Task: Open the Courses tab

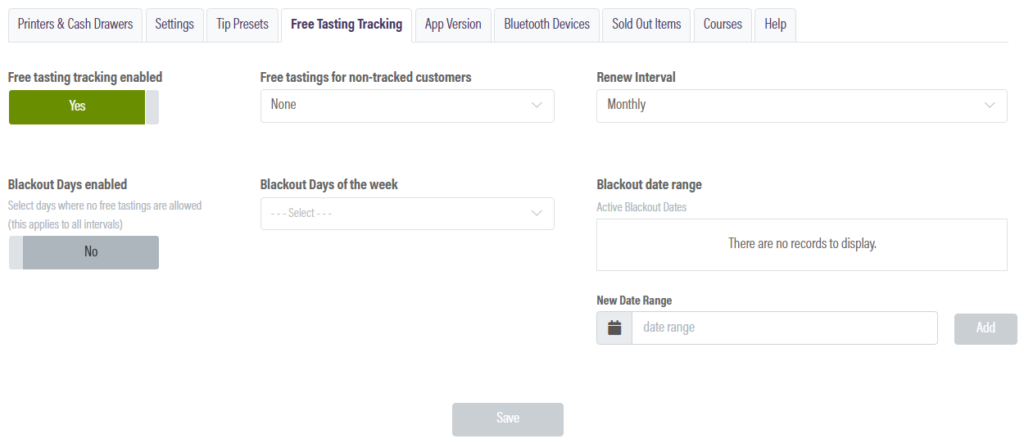Action: tap(722, 25)
